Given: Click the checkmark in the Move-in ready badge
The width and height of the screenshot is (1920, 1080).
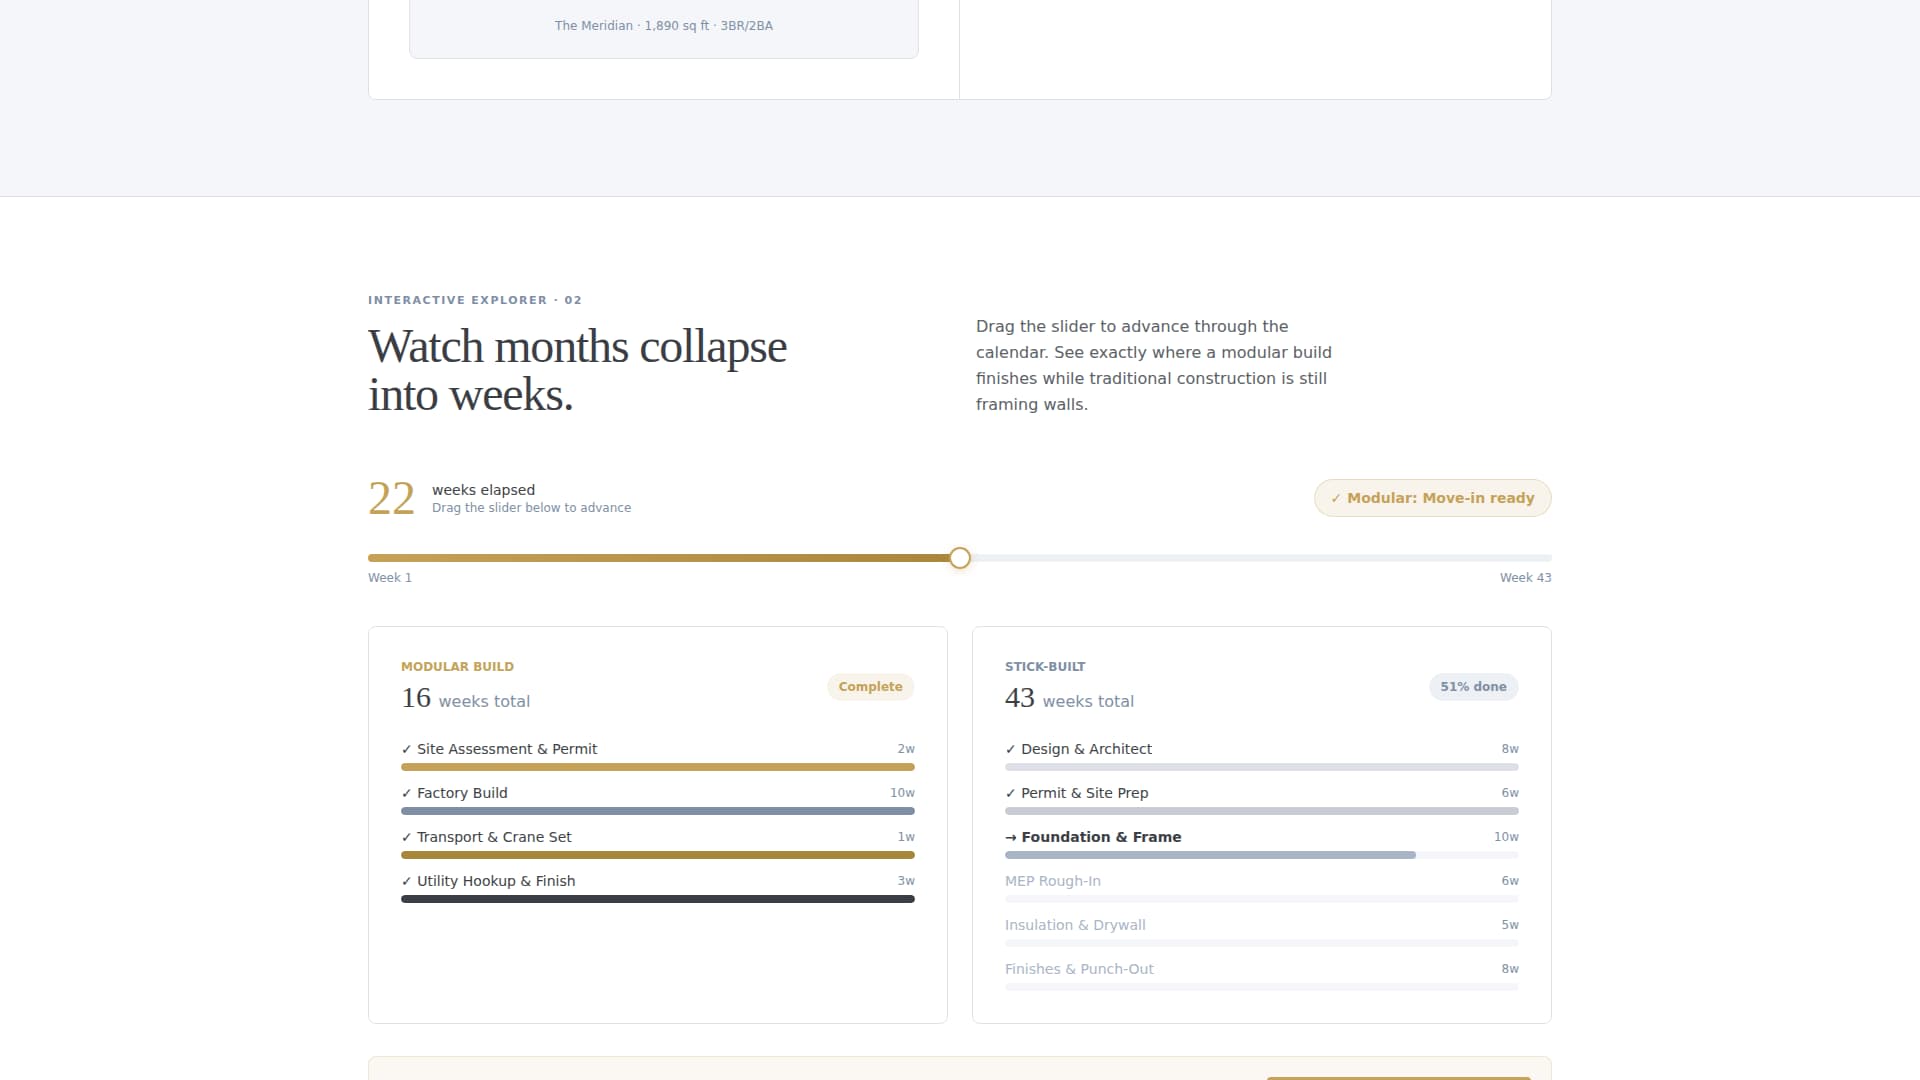Looking at the screenshot, I should click(1335, 497).
